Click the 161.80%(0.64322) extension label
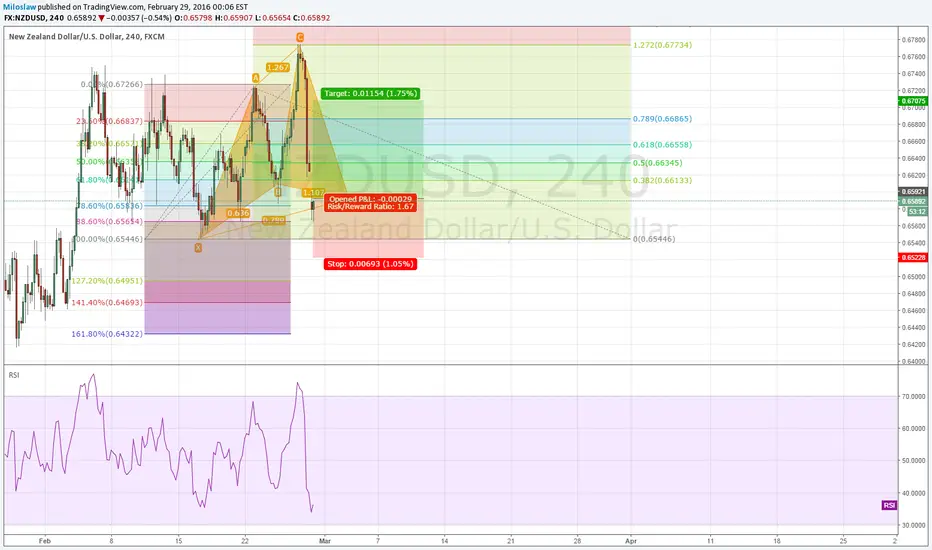 click(x=107, y=334)
